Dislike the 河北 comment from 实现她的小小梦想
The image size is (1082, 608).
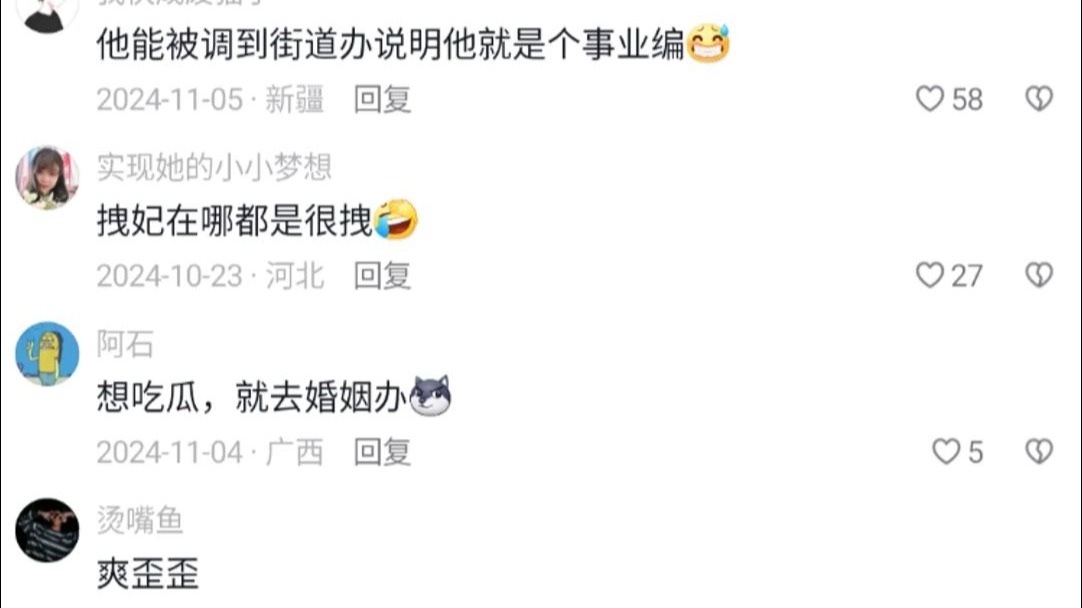click(1039, 275)
